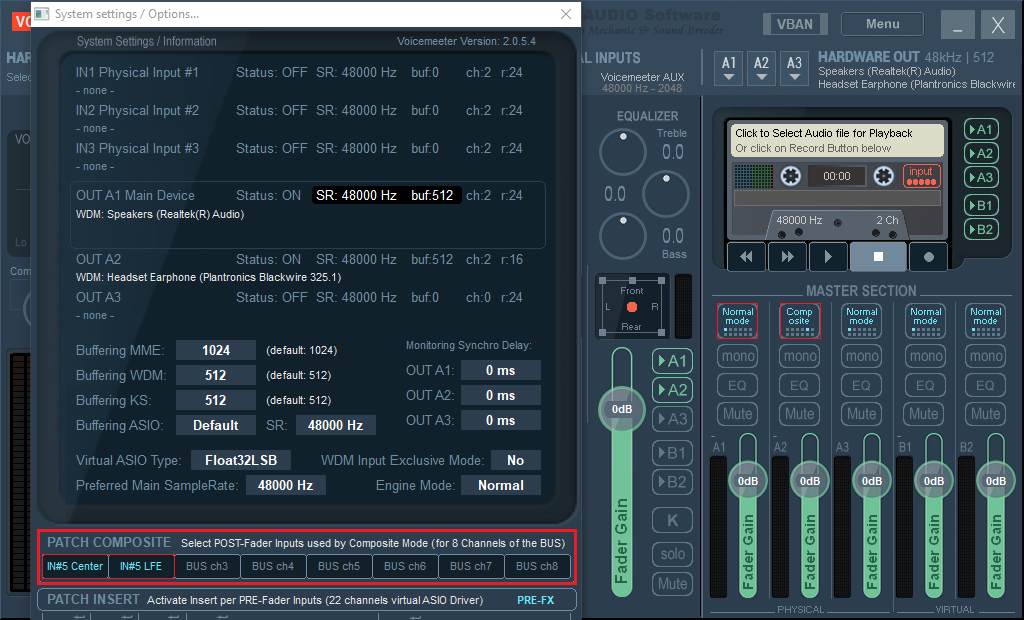Stop the cassette recorder
The width and height of the screenshot is (1024, 620).
point(878,257)
